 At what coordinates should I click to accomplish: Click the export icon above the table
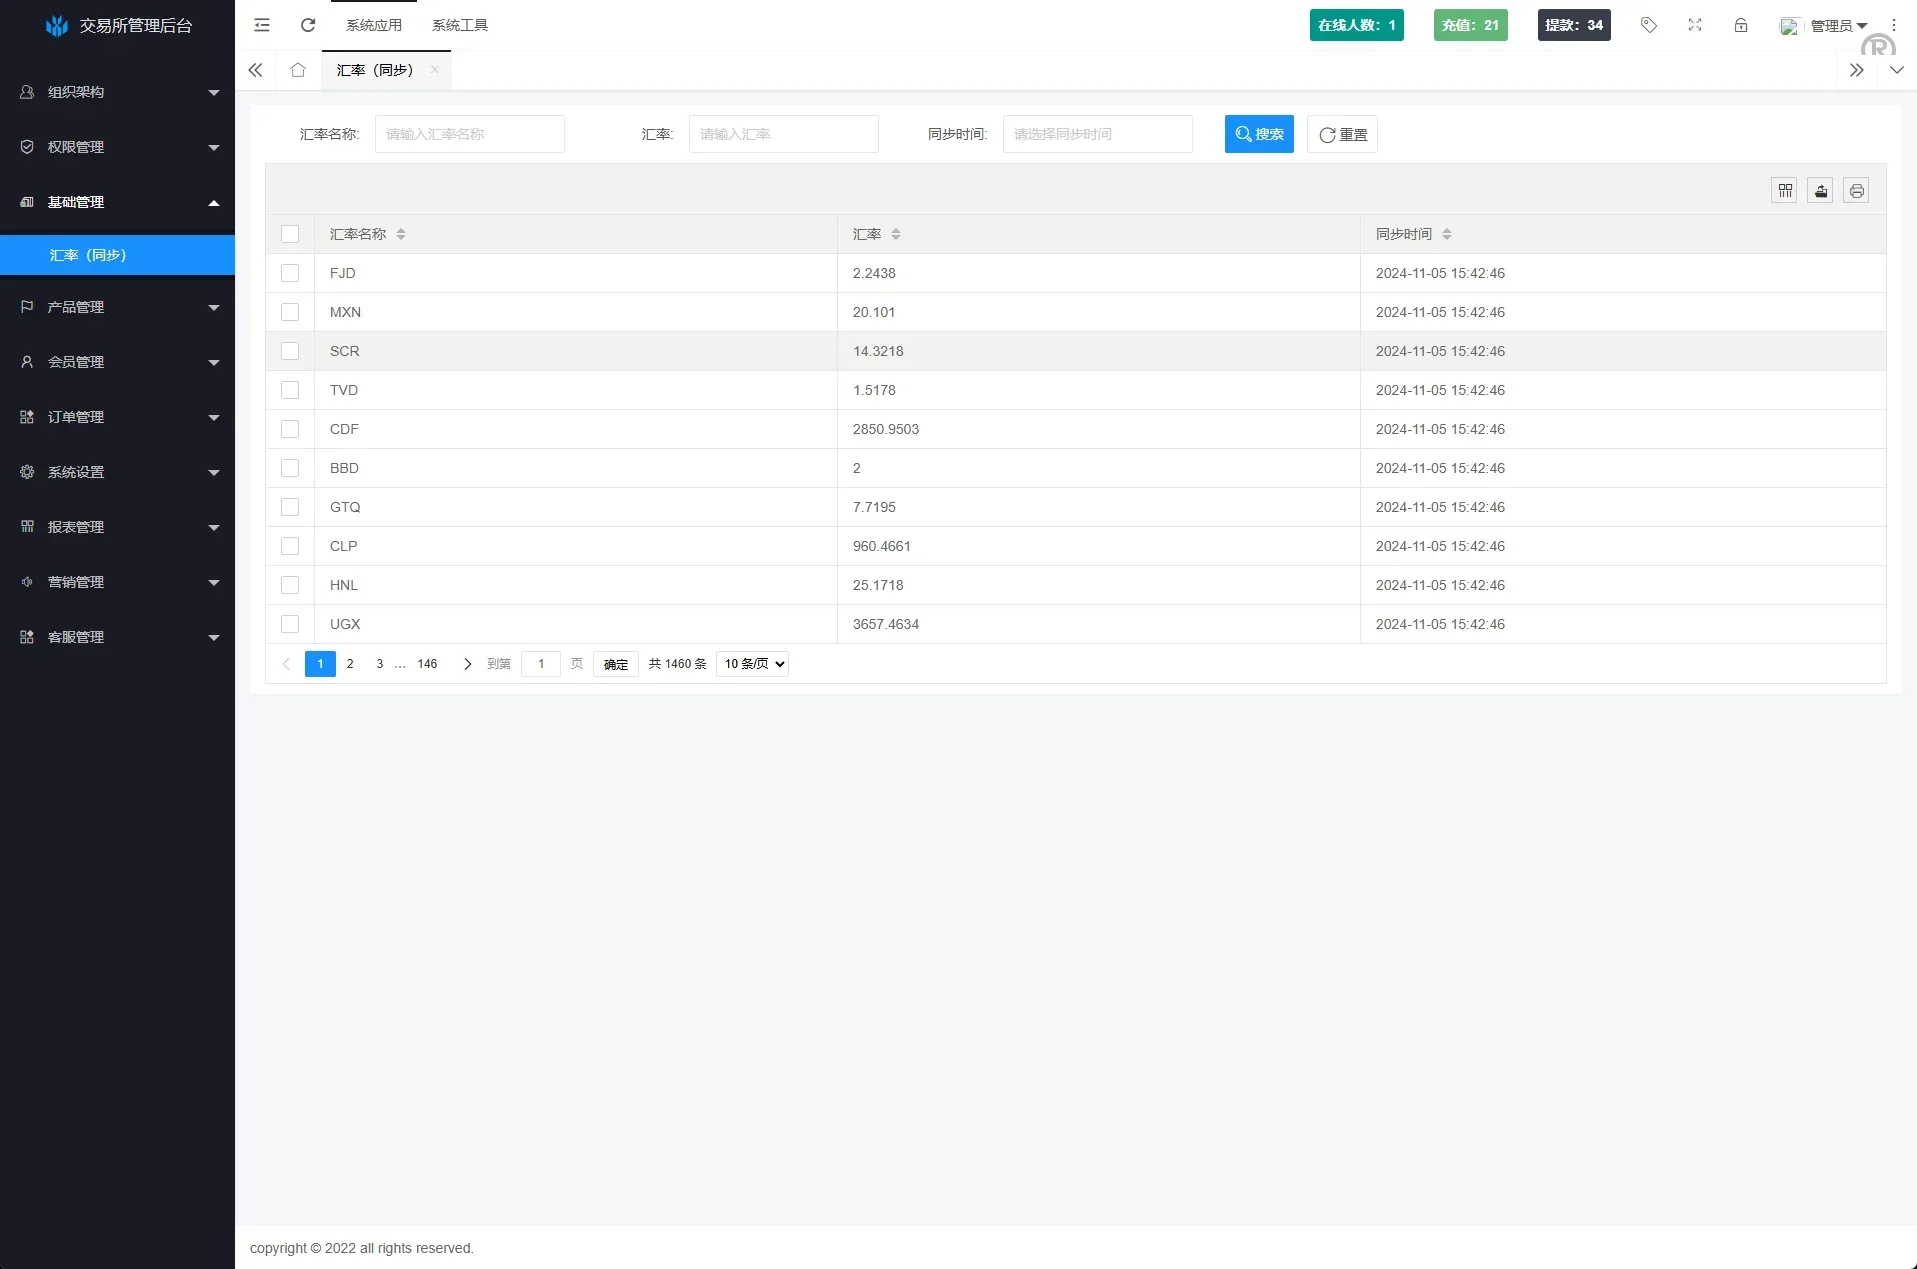pyautogui.click(x=1820, y=190)
